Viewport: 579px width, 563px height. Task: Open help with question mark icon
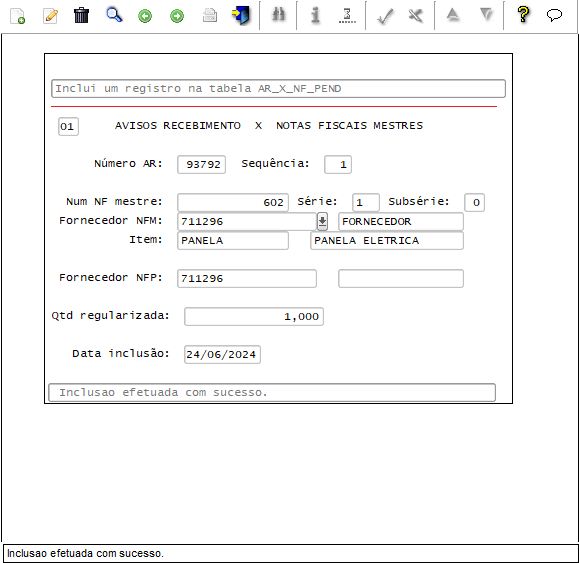coord(523,15)
